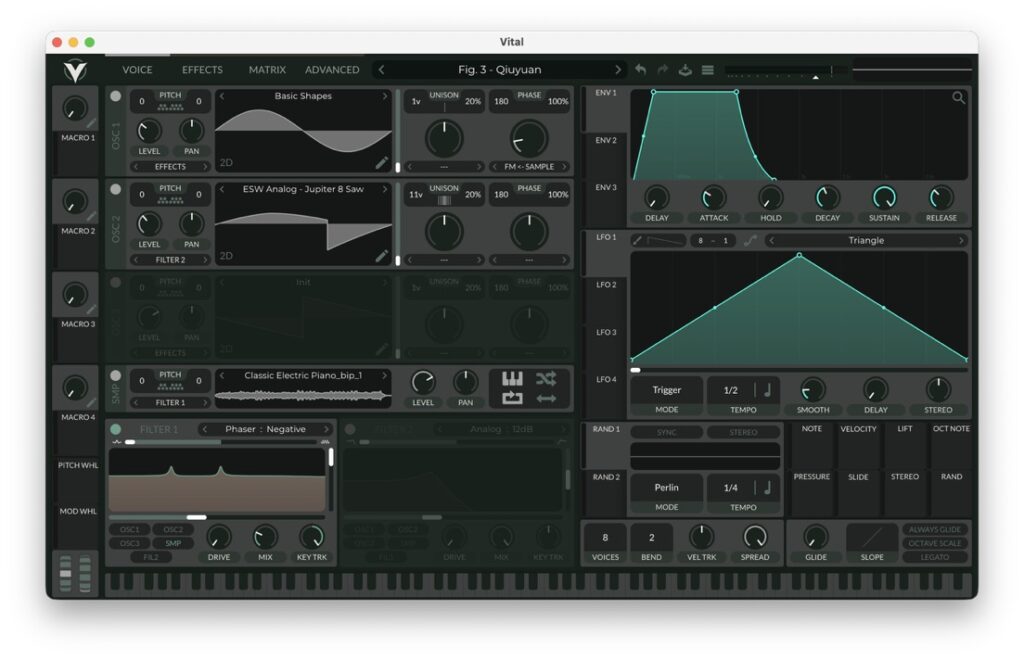Enable SMP input on Filter 1
Screen dimensions: 1024x660
click(x=173, y=543)
